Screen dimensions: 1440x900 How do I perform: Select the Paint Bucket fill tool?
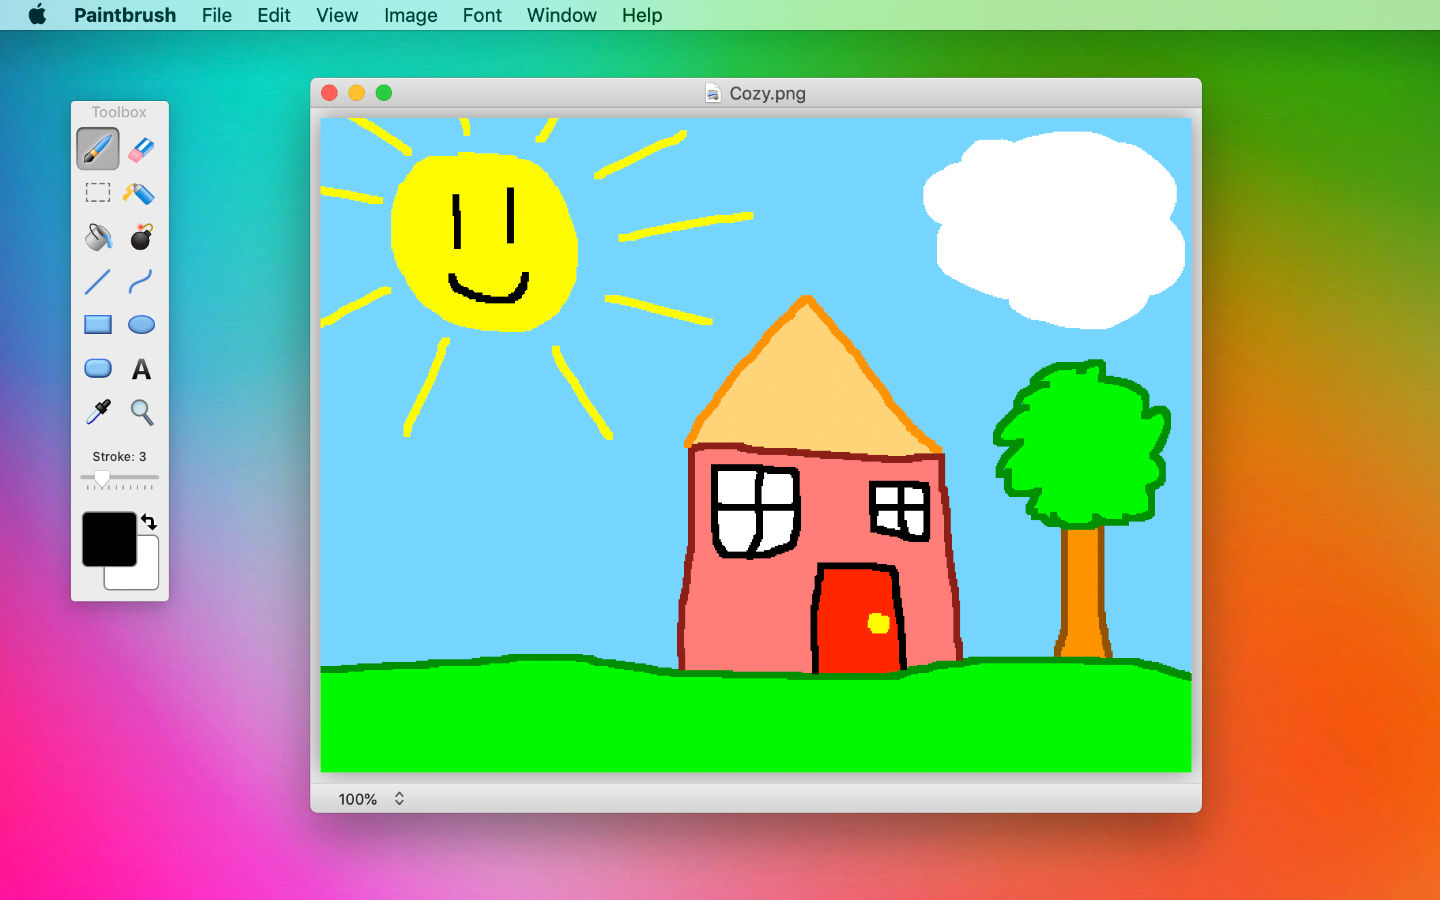coord(97,237)
